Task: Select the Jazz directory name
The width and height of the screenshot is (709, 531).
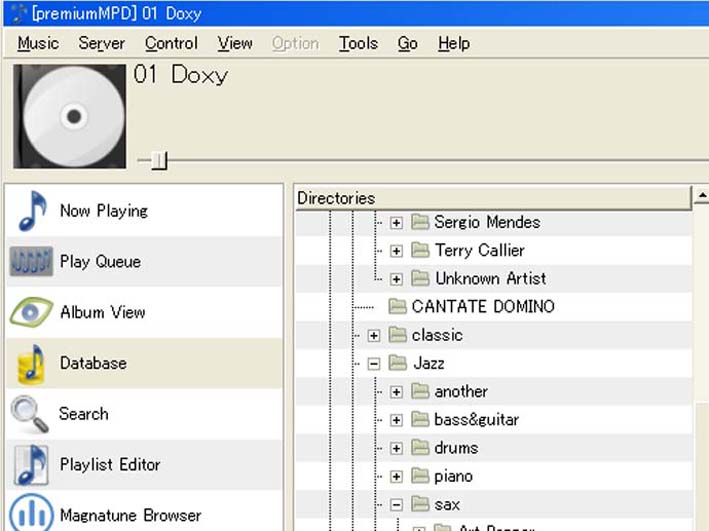Action: (x=429, y=363)
